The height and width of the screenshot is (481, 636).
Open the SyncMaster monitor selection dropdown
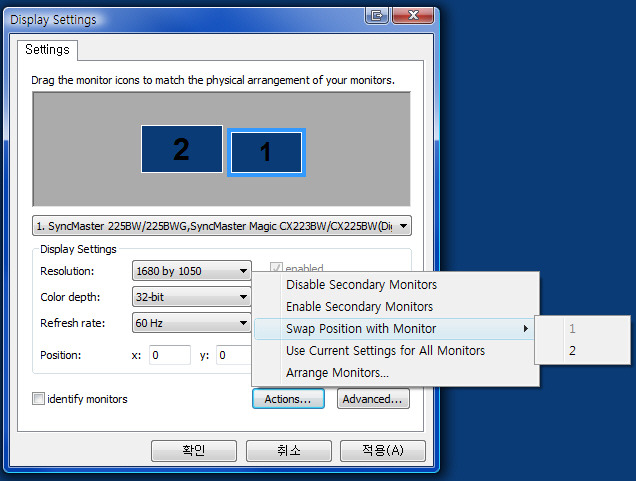click(222, 226)
